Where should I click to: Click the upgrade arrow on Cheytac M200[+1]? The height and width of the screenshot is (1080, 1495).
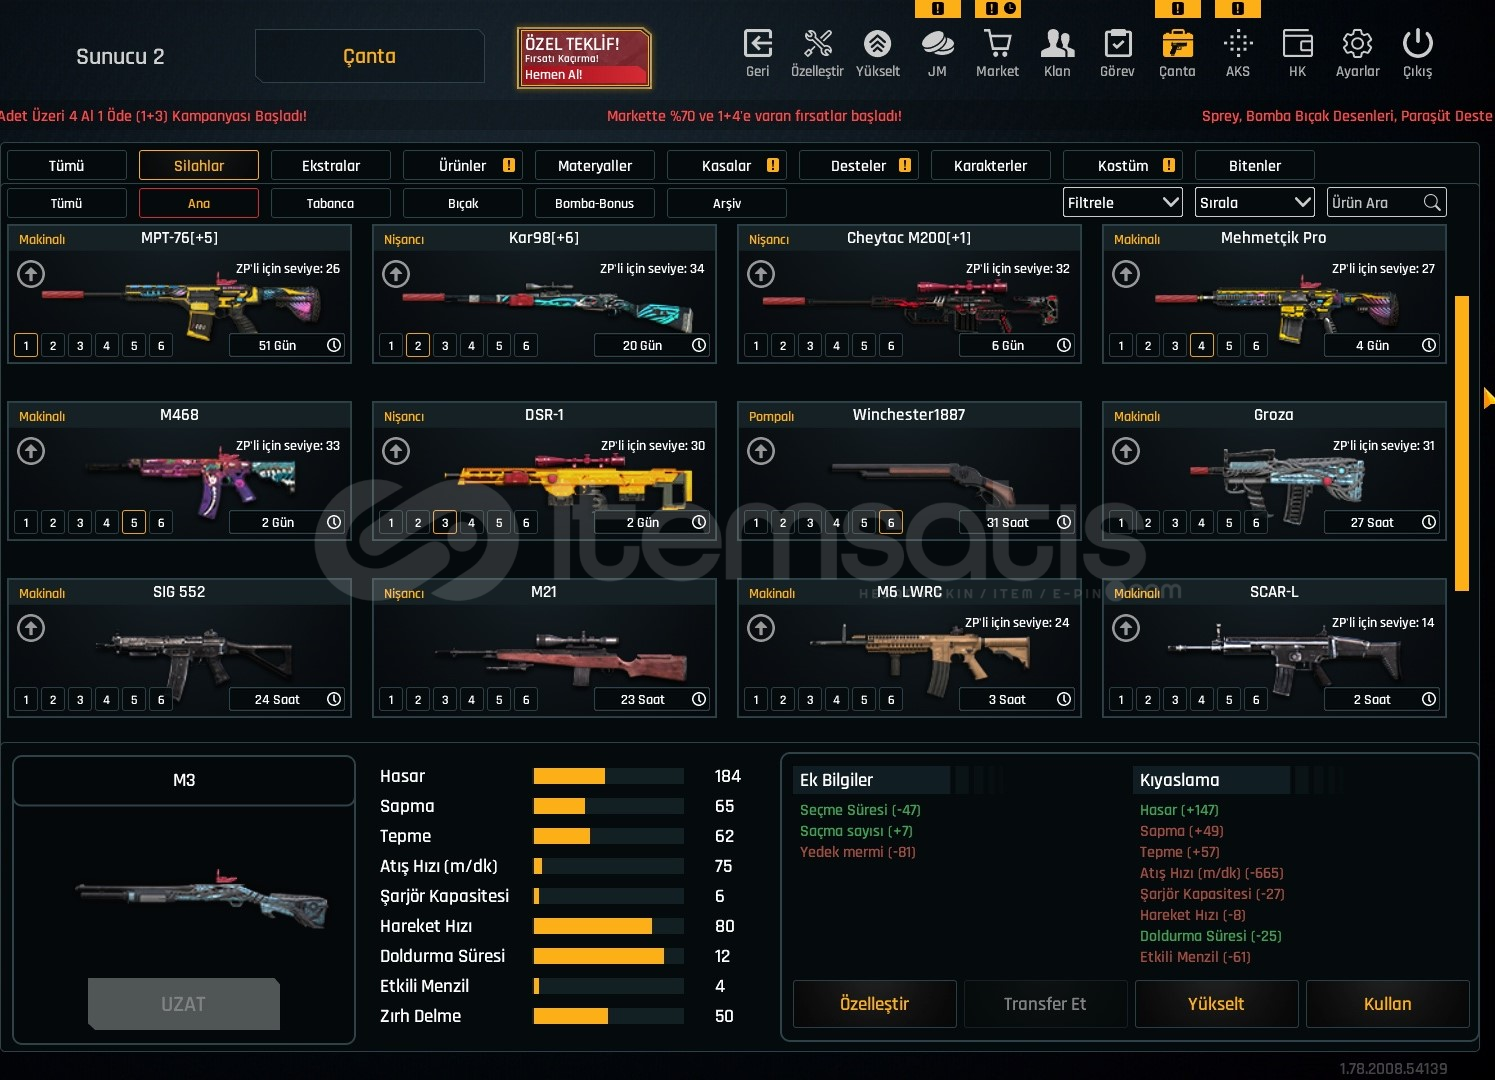pyautogui.click(x=761, y=274)
